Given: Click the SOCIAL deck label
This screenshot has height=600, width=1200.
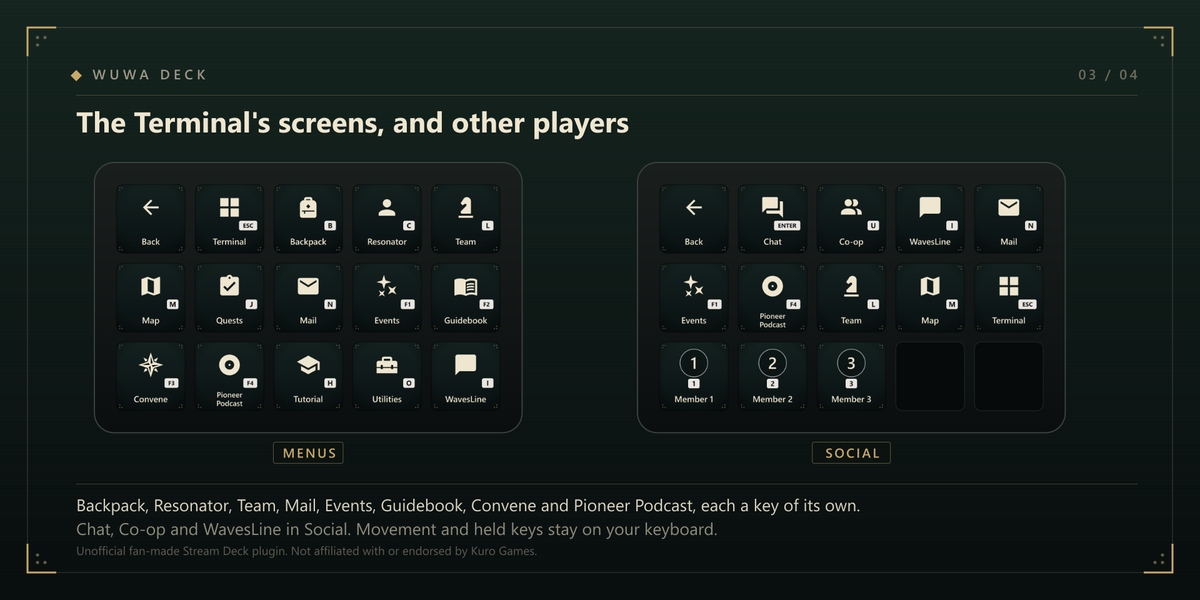Looking at the screenshot, I should [x=851, y=453].
